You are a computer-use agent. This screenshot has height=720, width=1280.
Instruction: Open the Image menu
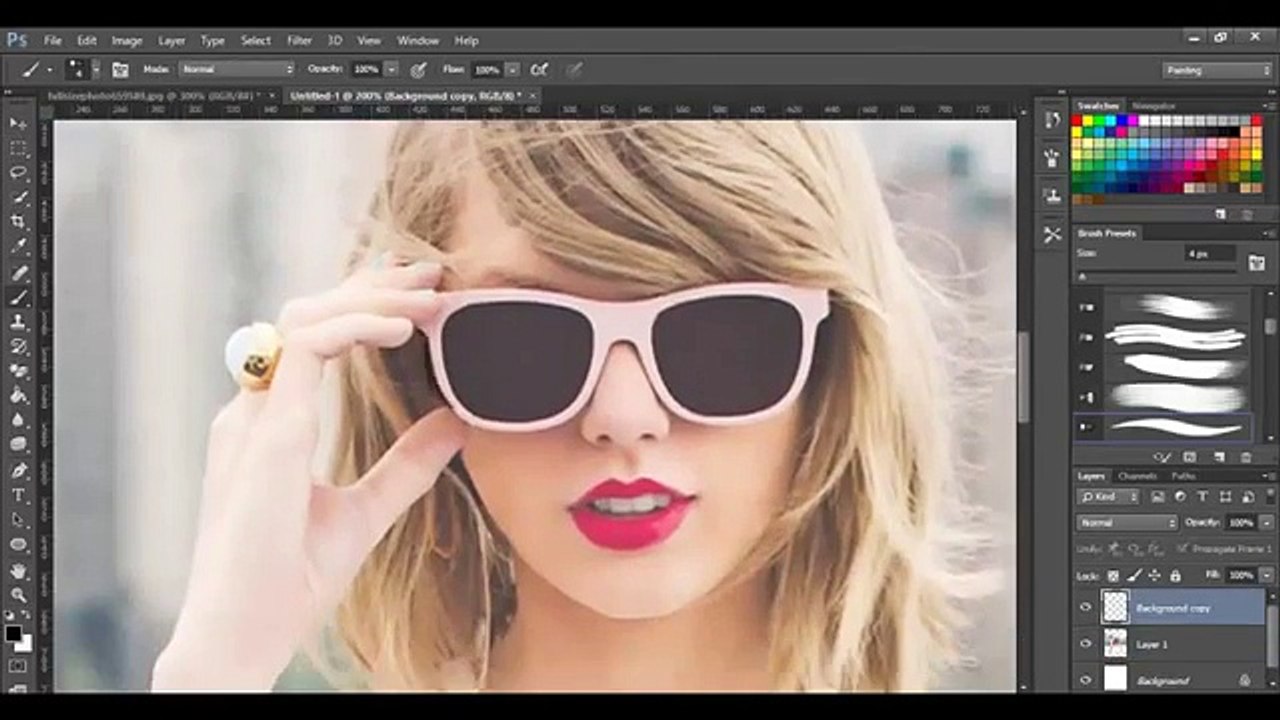click(127, 41)
